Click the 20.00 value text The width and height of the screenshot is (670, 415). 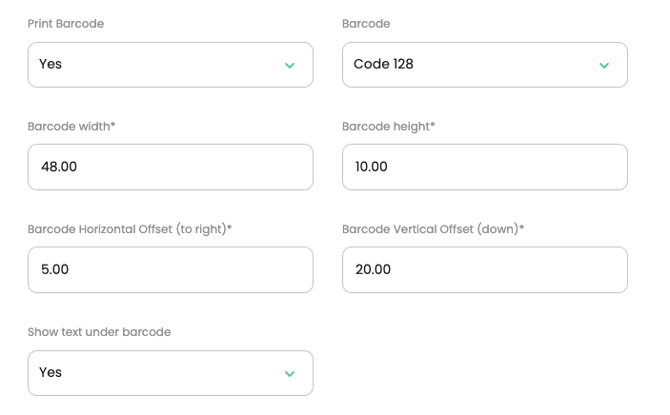372,270
